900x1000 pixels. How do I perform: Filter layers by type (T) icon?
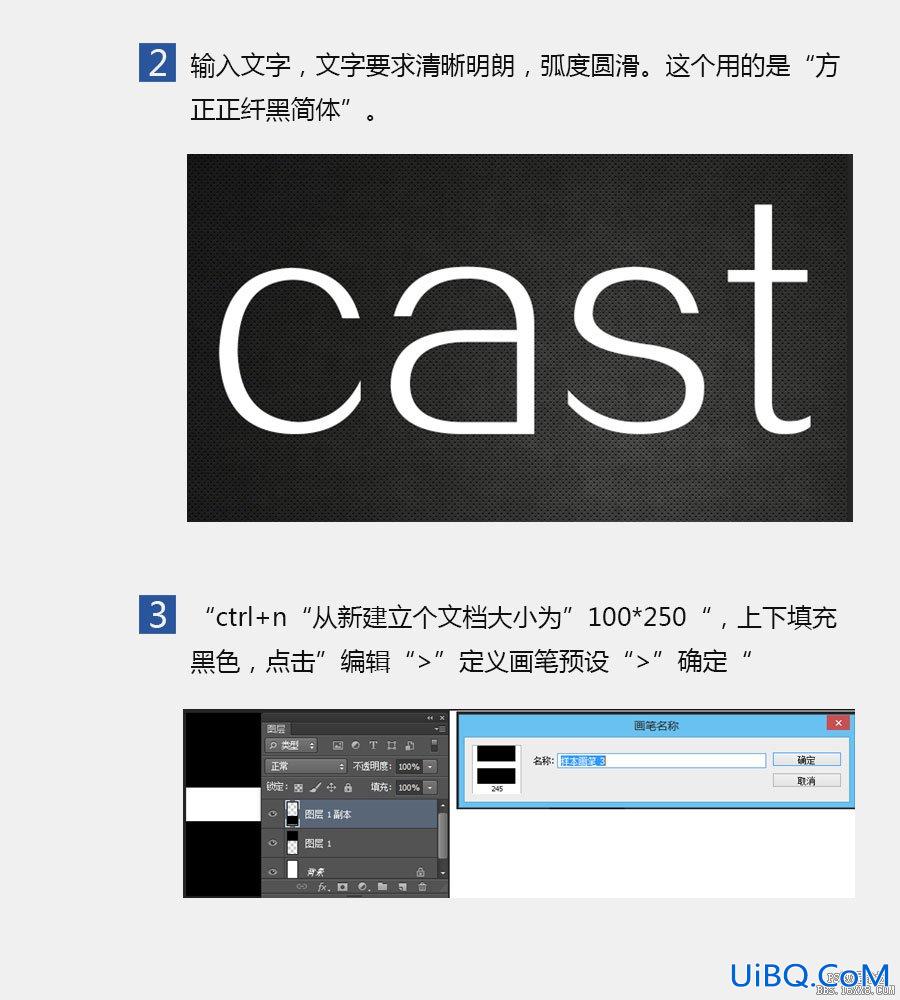(x=373, y=745)
